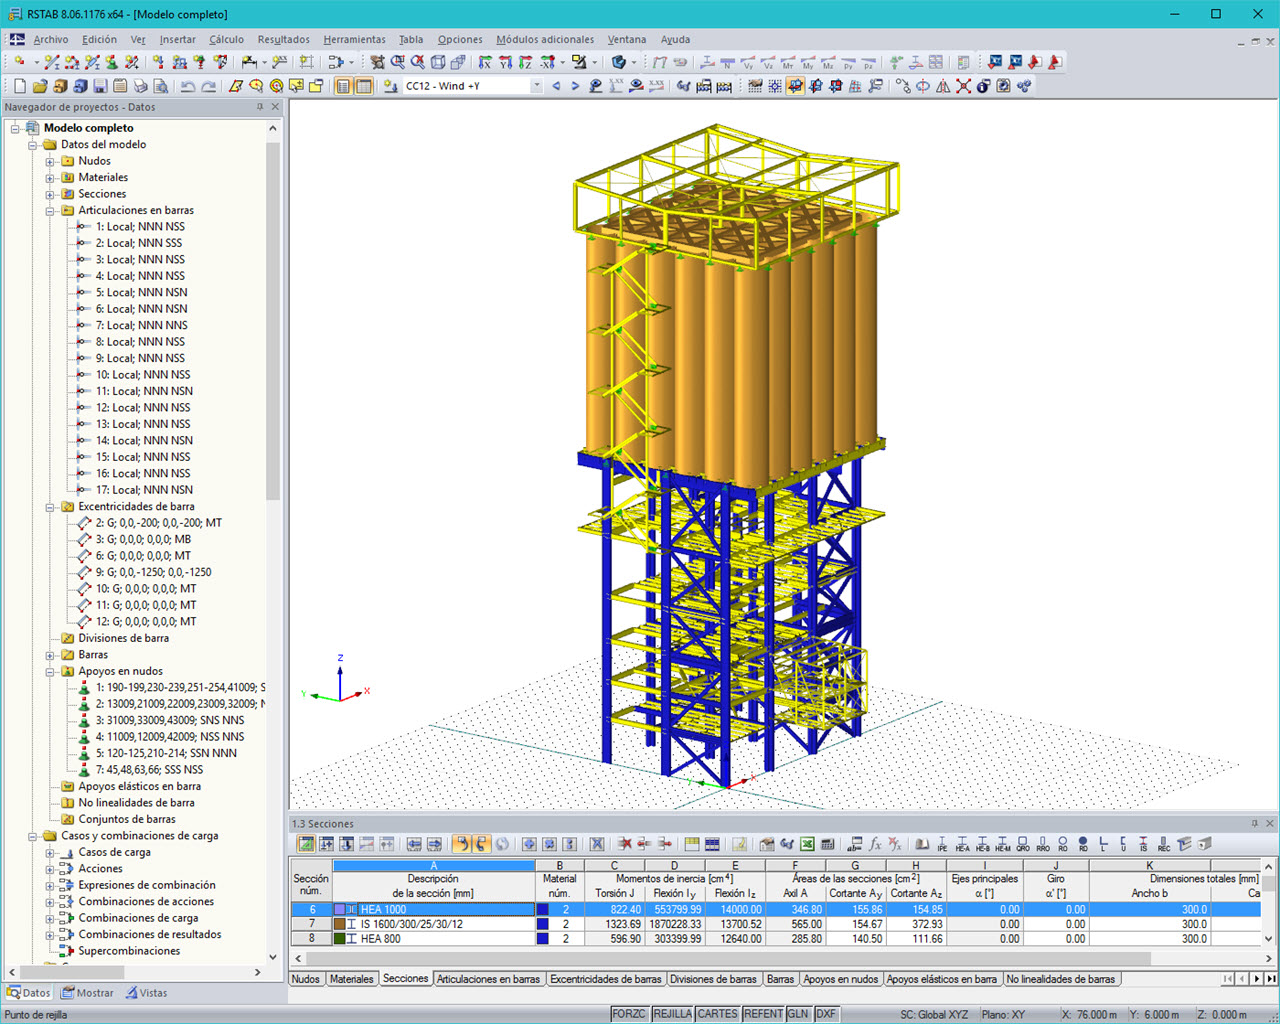Toggle the DXF status bar button

tap(826, 1014)
